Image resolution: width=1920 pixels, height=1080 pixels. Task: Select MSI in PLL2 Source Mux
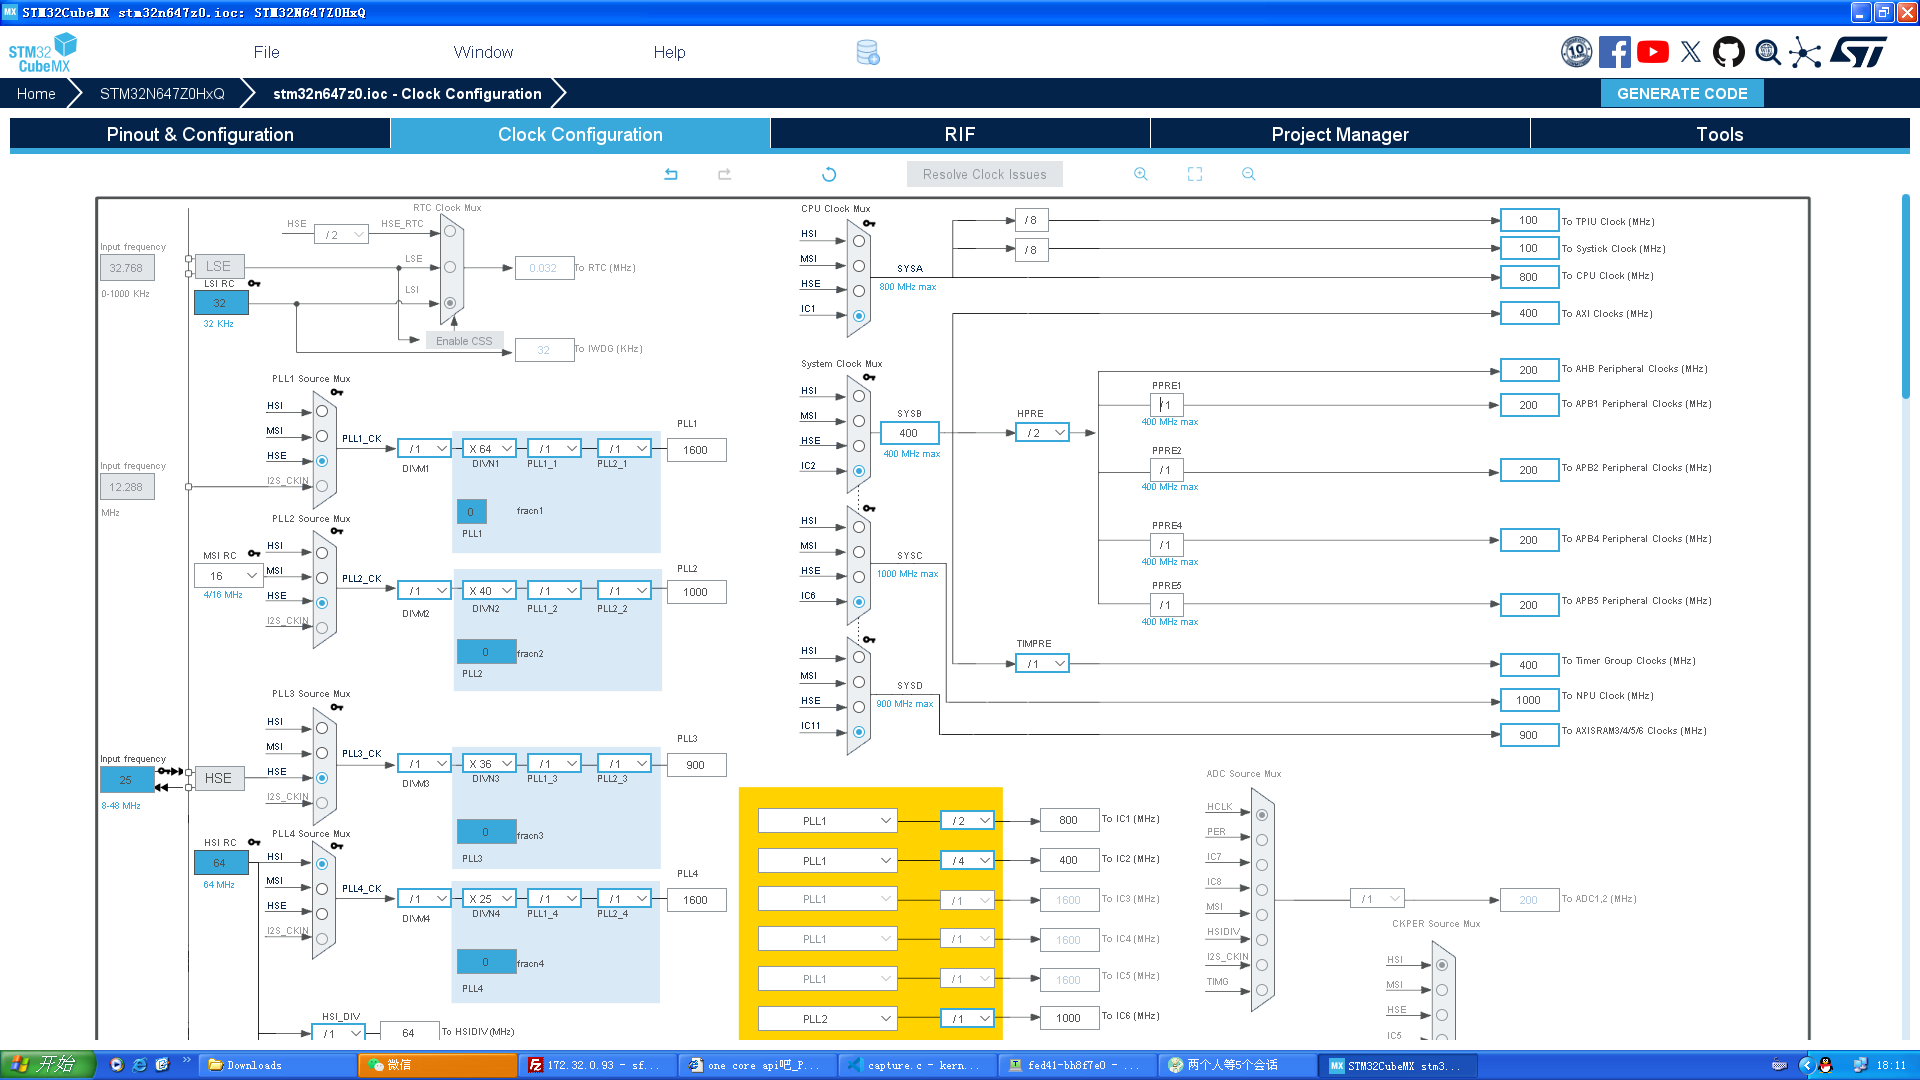pyautogui.click(x=322, y=578)
